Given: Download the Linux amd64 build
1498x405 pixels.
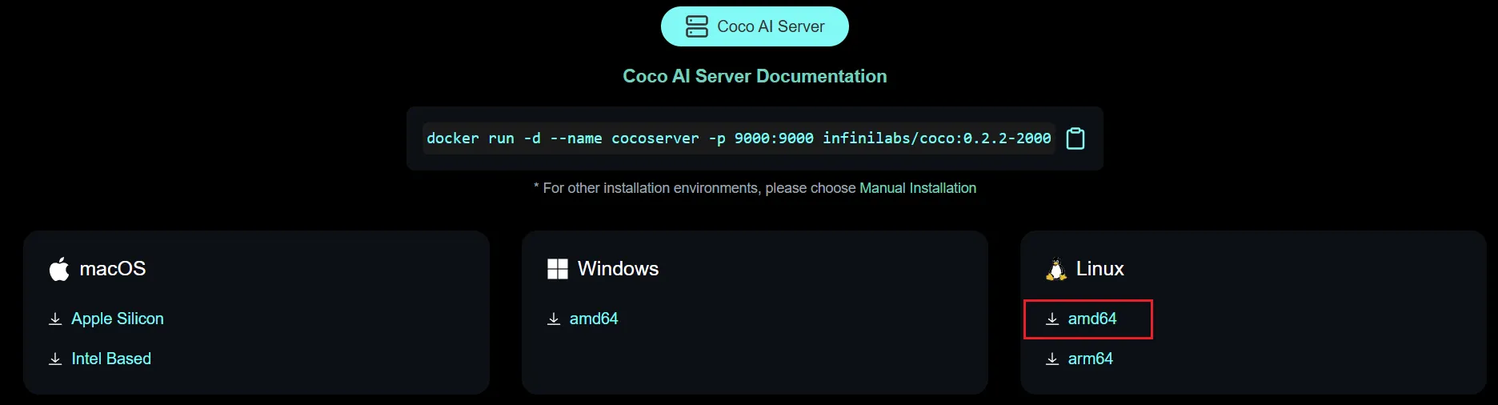Looking at the screenshot, I should 1092,319.
